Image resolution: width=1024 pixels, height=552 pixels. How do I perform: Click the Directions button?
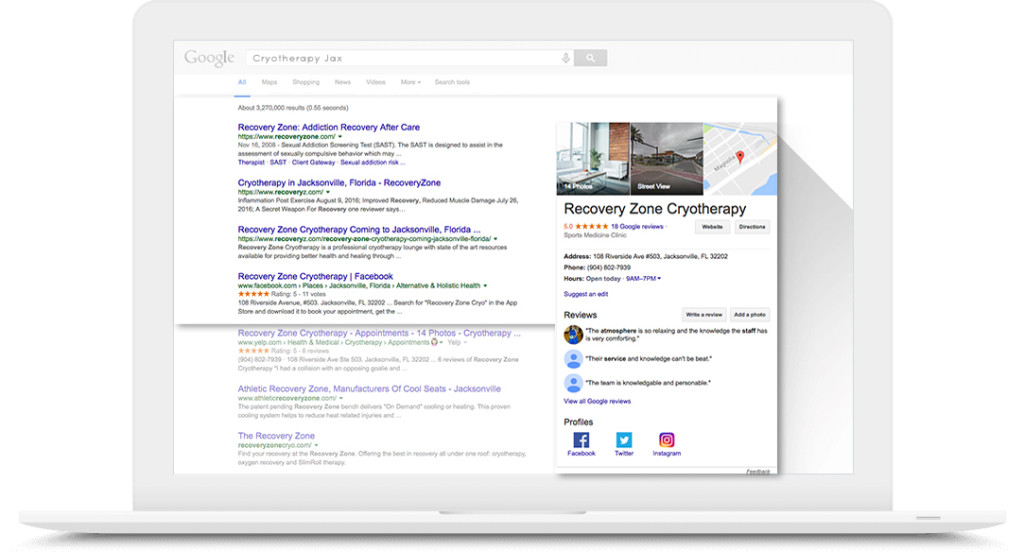[752, 227]
